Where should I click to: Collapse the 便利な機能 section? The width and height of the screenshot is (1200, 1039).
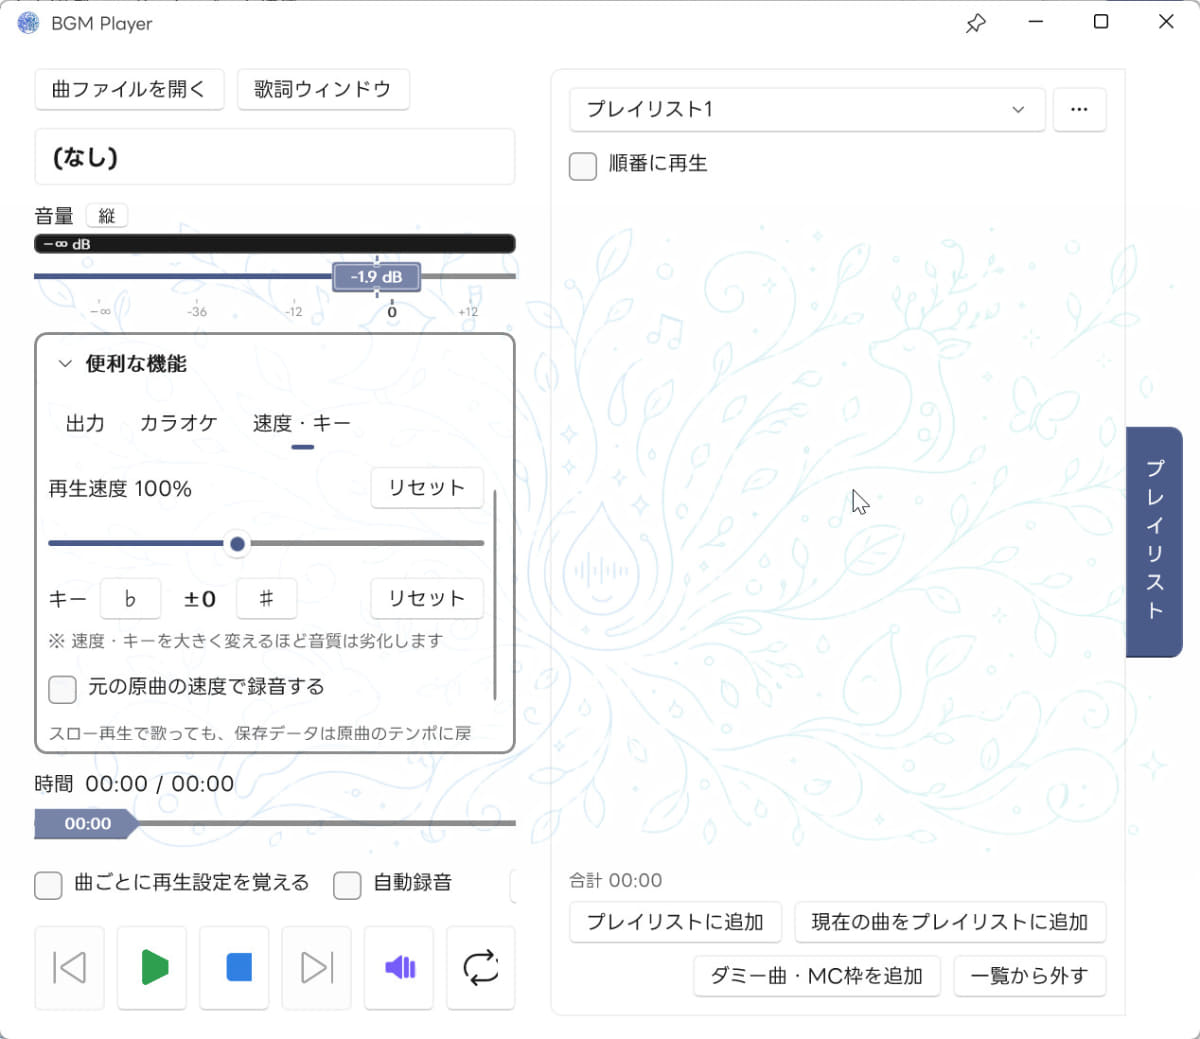point(65,364)
